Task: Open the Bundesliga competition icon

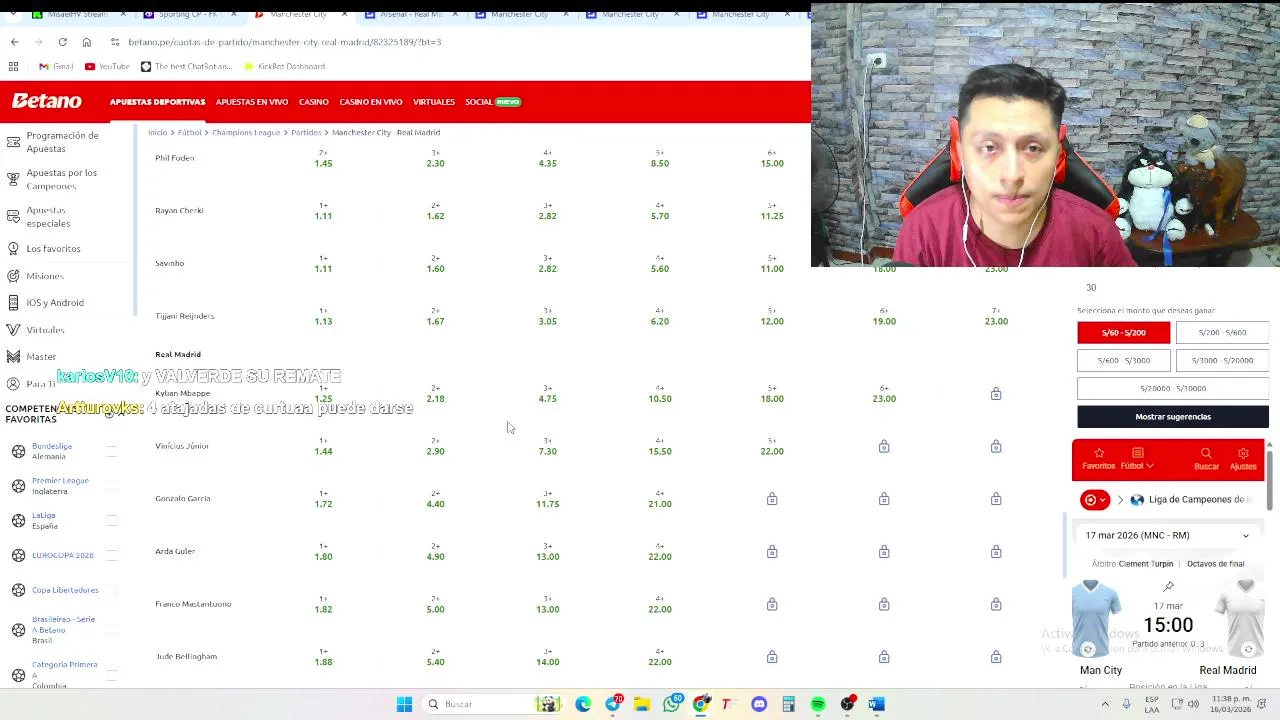Action: 18,451
